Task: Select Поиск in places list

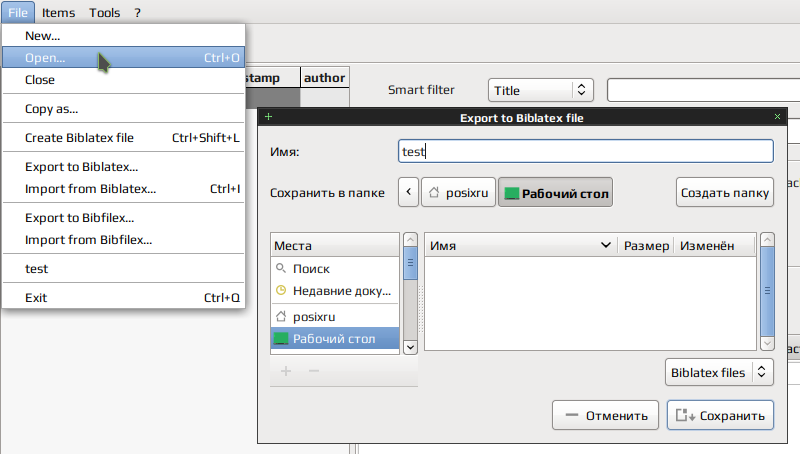Action: click(335, 269)
